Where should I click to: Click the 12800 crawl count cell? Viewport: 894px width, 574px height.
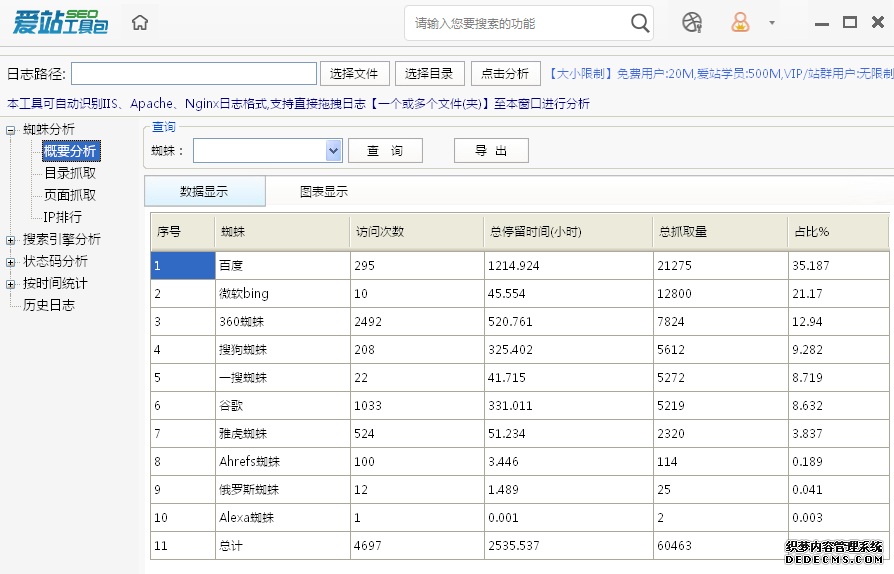721,294
